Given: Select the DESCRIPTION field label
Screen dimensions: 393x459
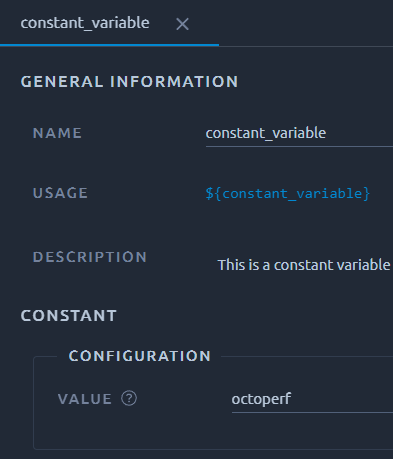Looking at the screenshot, I should (x=90, y=257).
